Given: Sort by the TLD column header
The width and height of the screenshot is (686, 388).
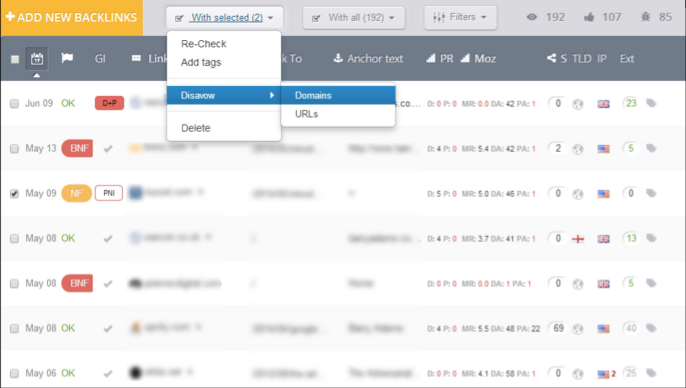Looking at the screenshot, I should point(582,59).
